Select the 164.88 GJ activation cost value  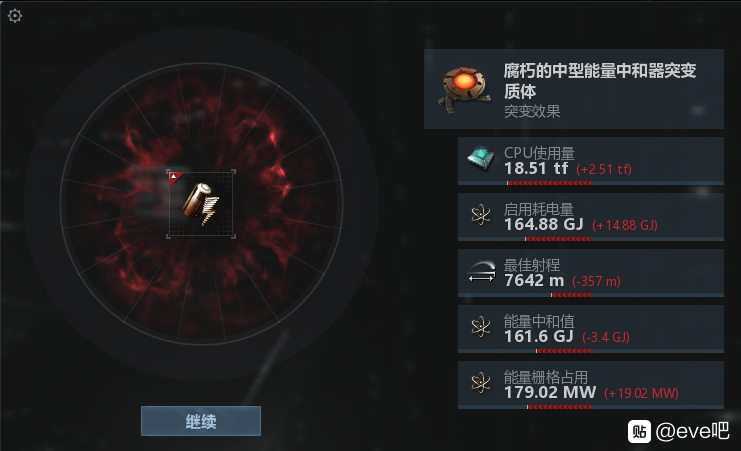(543, 224)
